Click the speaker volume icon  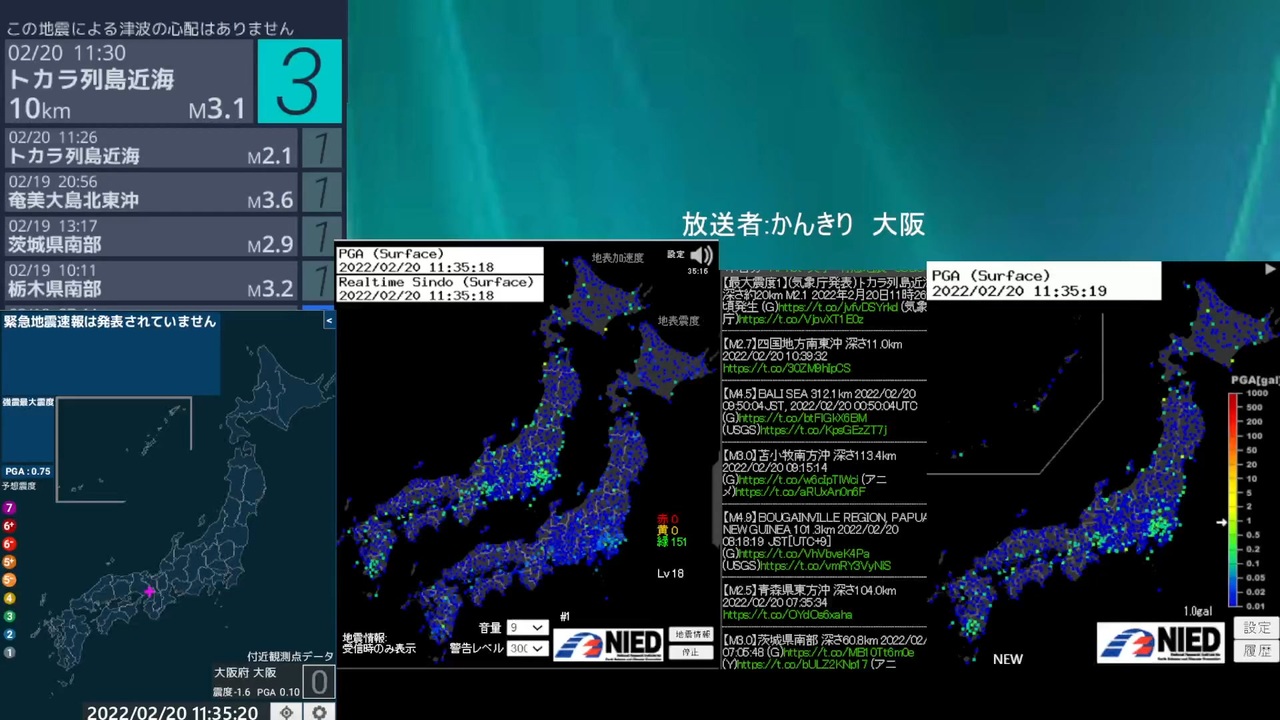pyautogui.click(x=701, y=255)
